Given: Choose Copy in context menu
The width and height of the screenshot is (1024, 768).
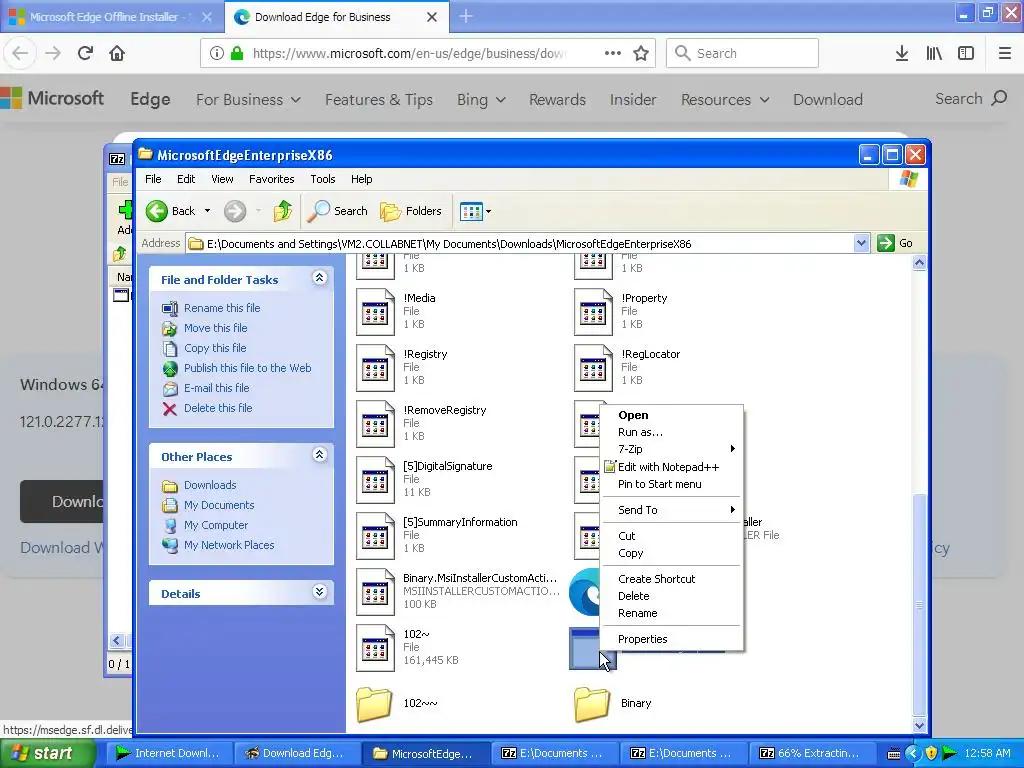Looking at the screenshot, I should click(x=671, y=553).
